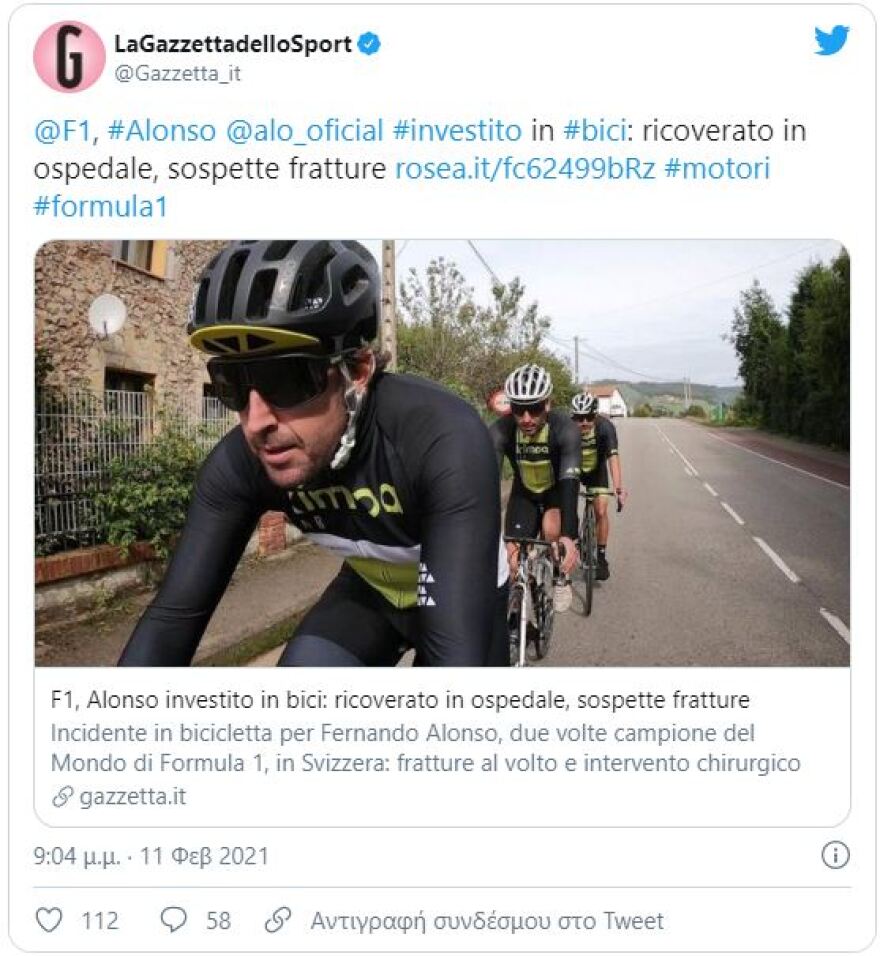
Task: Visit the @alo_oficial mention
Action: point(305,131)
